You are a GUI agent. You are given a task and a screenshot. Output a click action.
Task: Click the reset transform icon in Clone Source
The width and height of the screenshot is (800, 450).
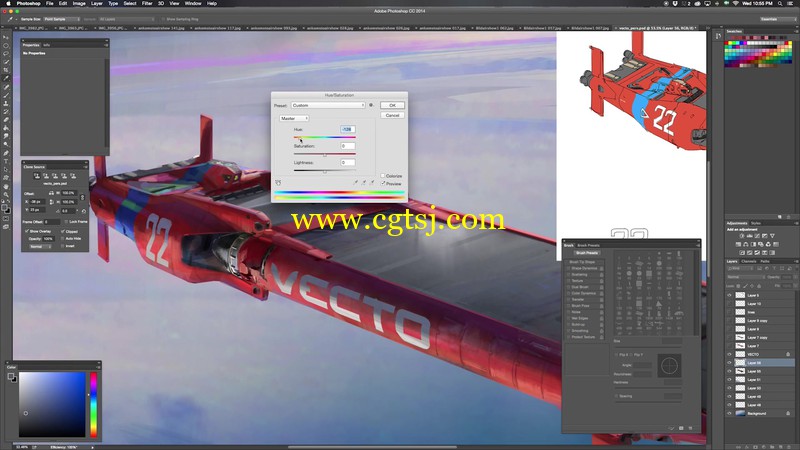coord(84,211)
